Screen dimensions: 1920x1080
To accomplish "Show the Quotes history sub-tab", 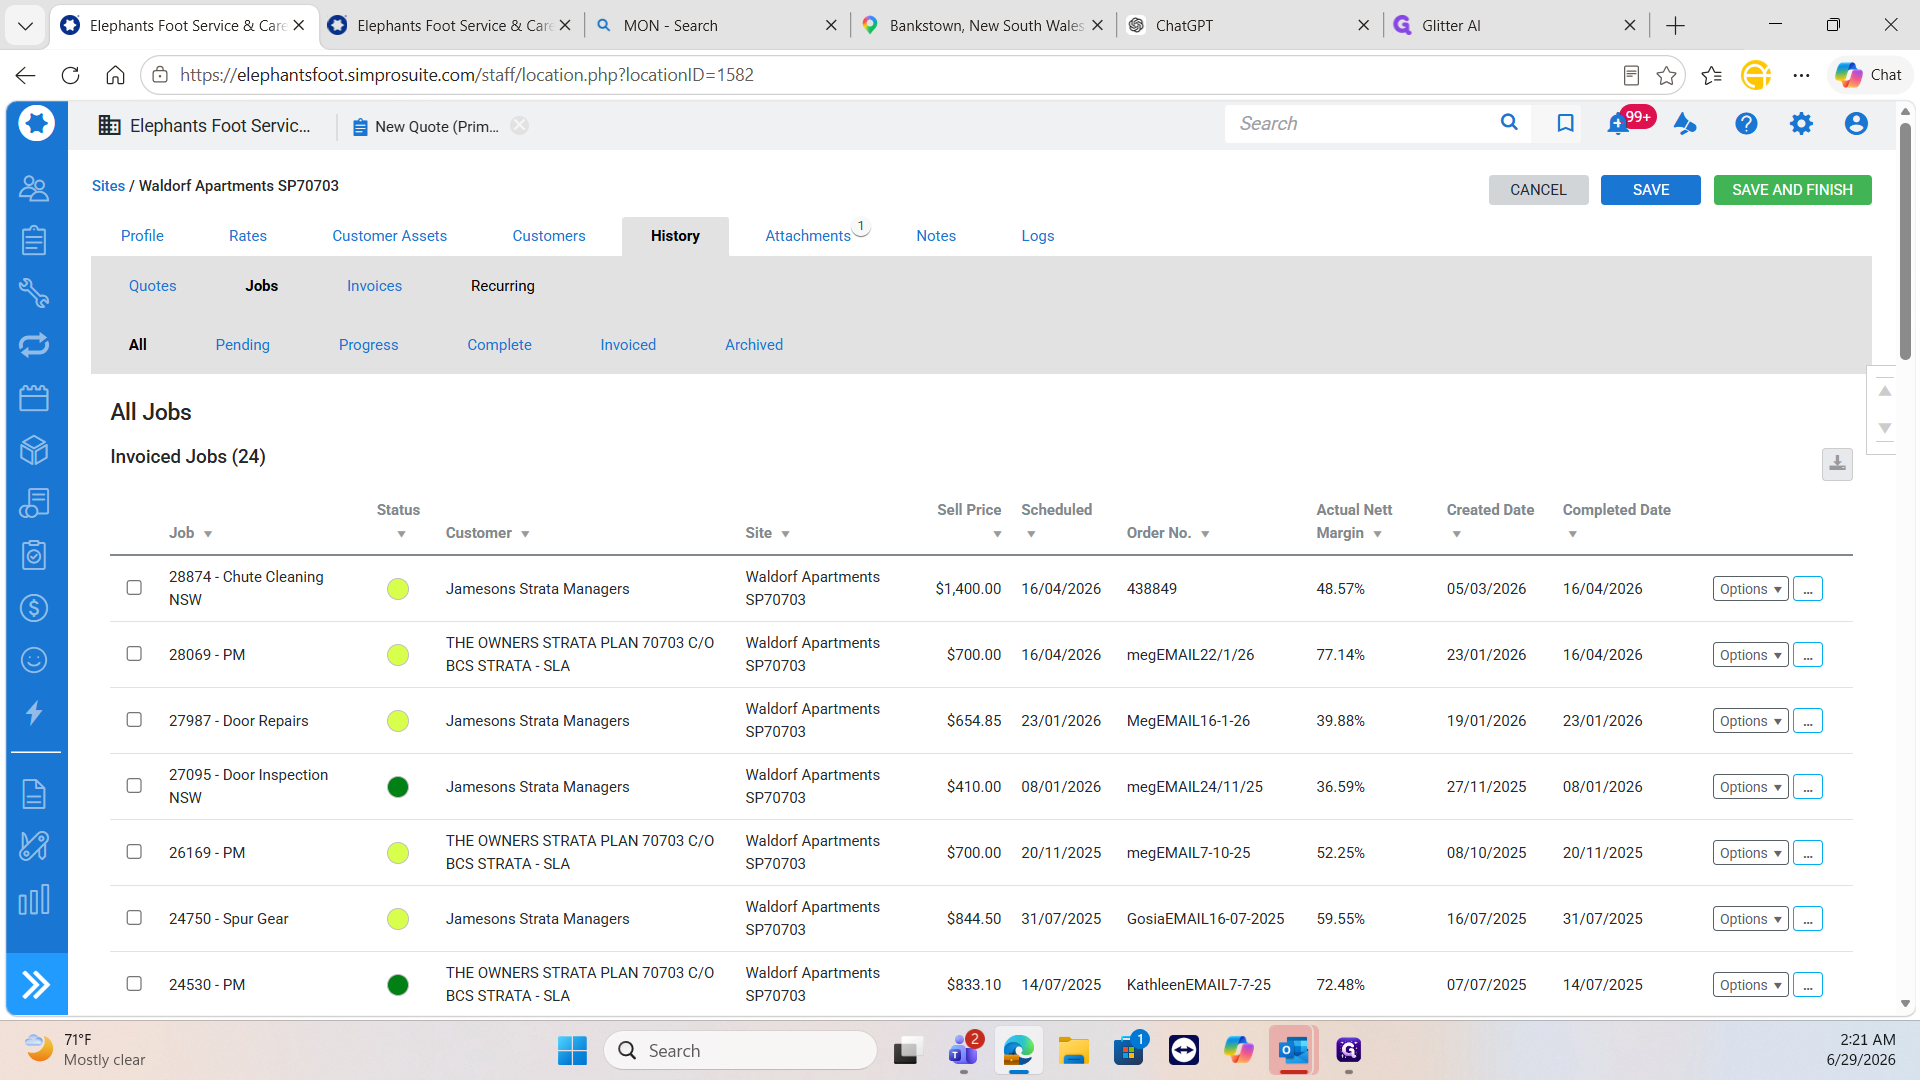I will (x=152, y=286).
